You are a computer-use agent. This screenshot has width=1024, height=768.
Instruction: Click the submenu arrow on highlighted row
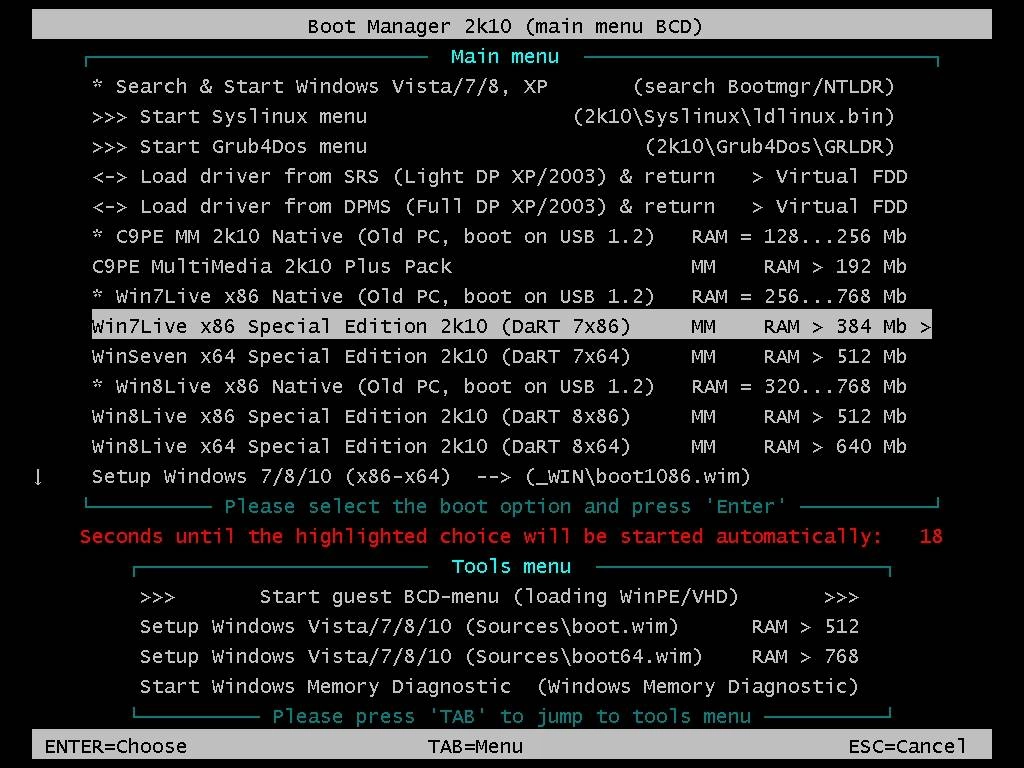[925, 327]
